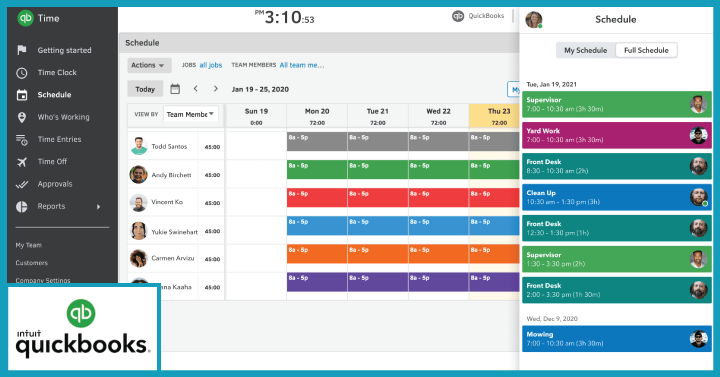Go to the next week arrow

click(216, 89)
